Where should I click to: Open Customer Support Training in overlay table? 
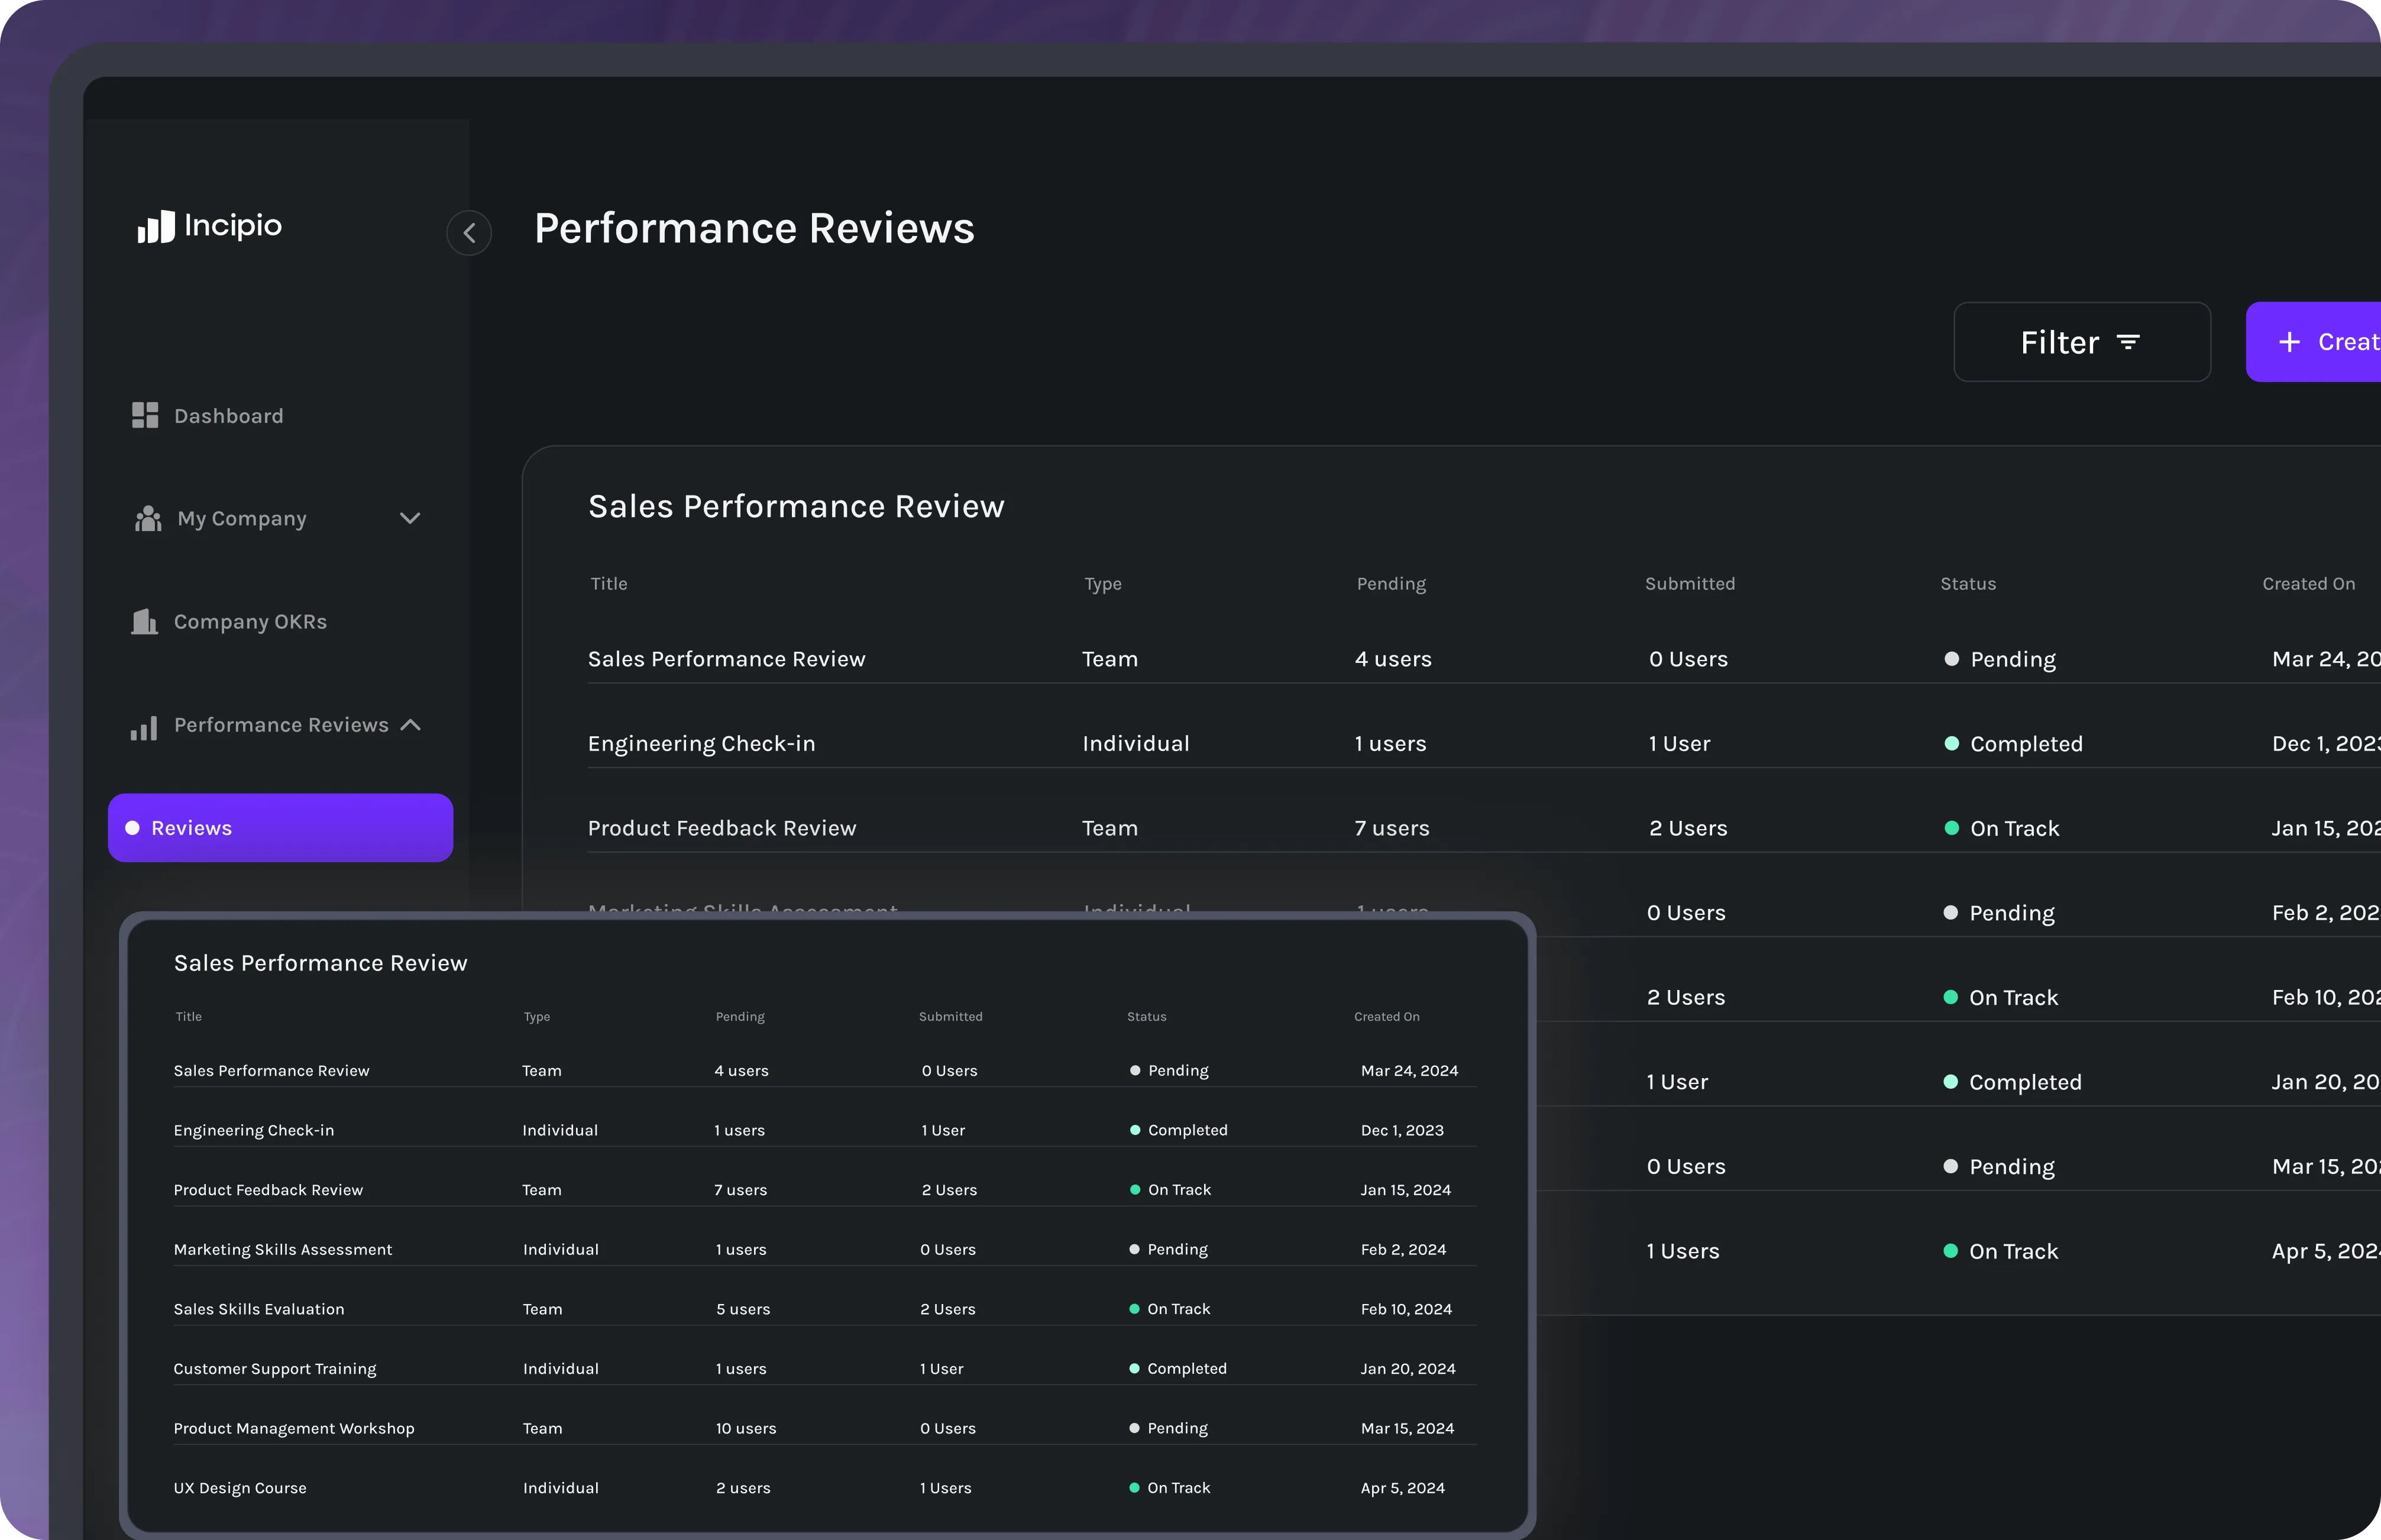[x=275, y=1369]
